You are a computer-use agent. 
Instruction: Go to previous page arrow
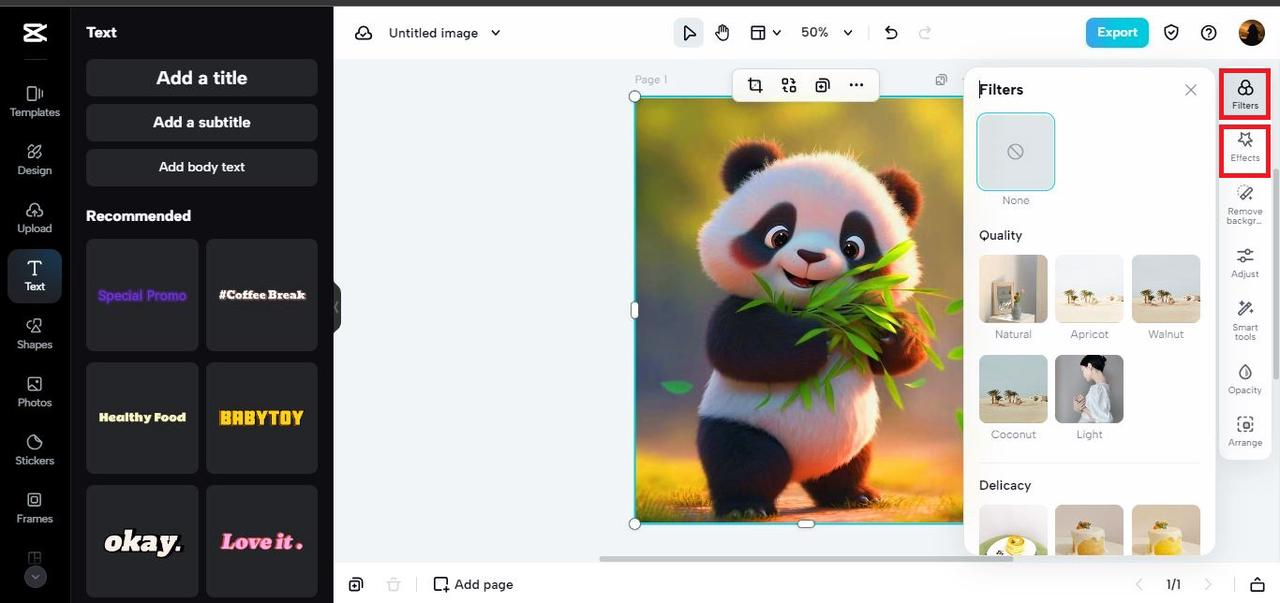click(x=1139, y=585)
